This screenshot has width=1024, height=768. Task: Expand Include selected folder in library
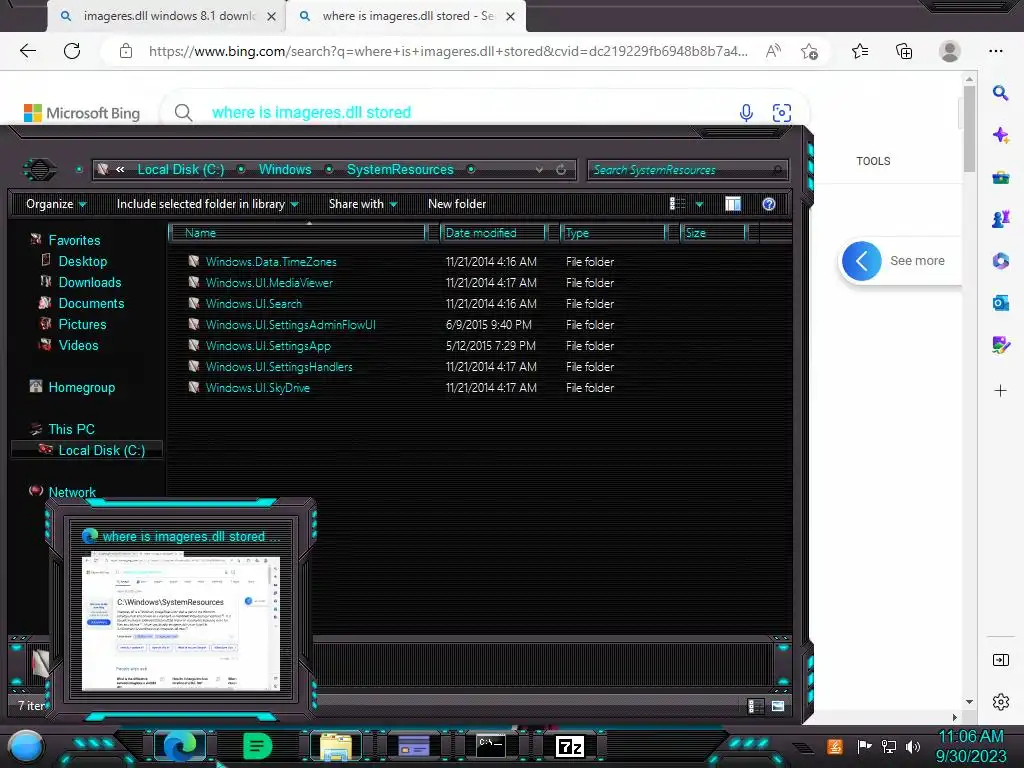tap(208, 204)
